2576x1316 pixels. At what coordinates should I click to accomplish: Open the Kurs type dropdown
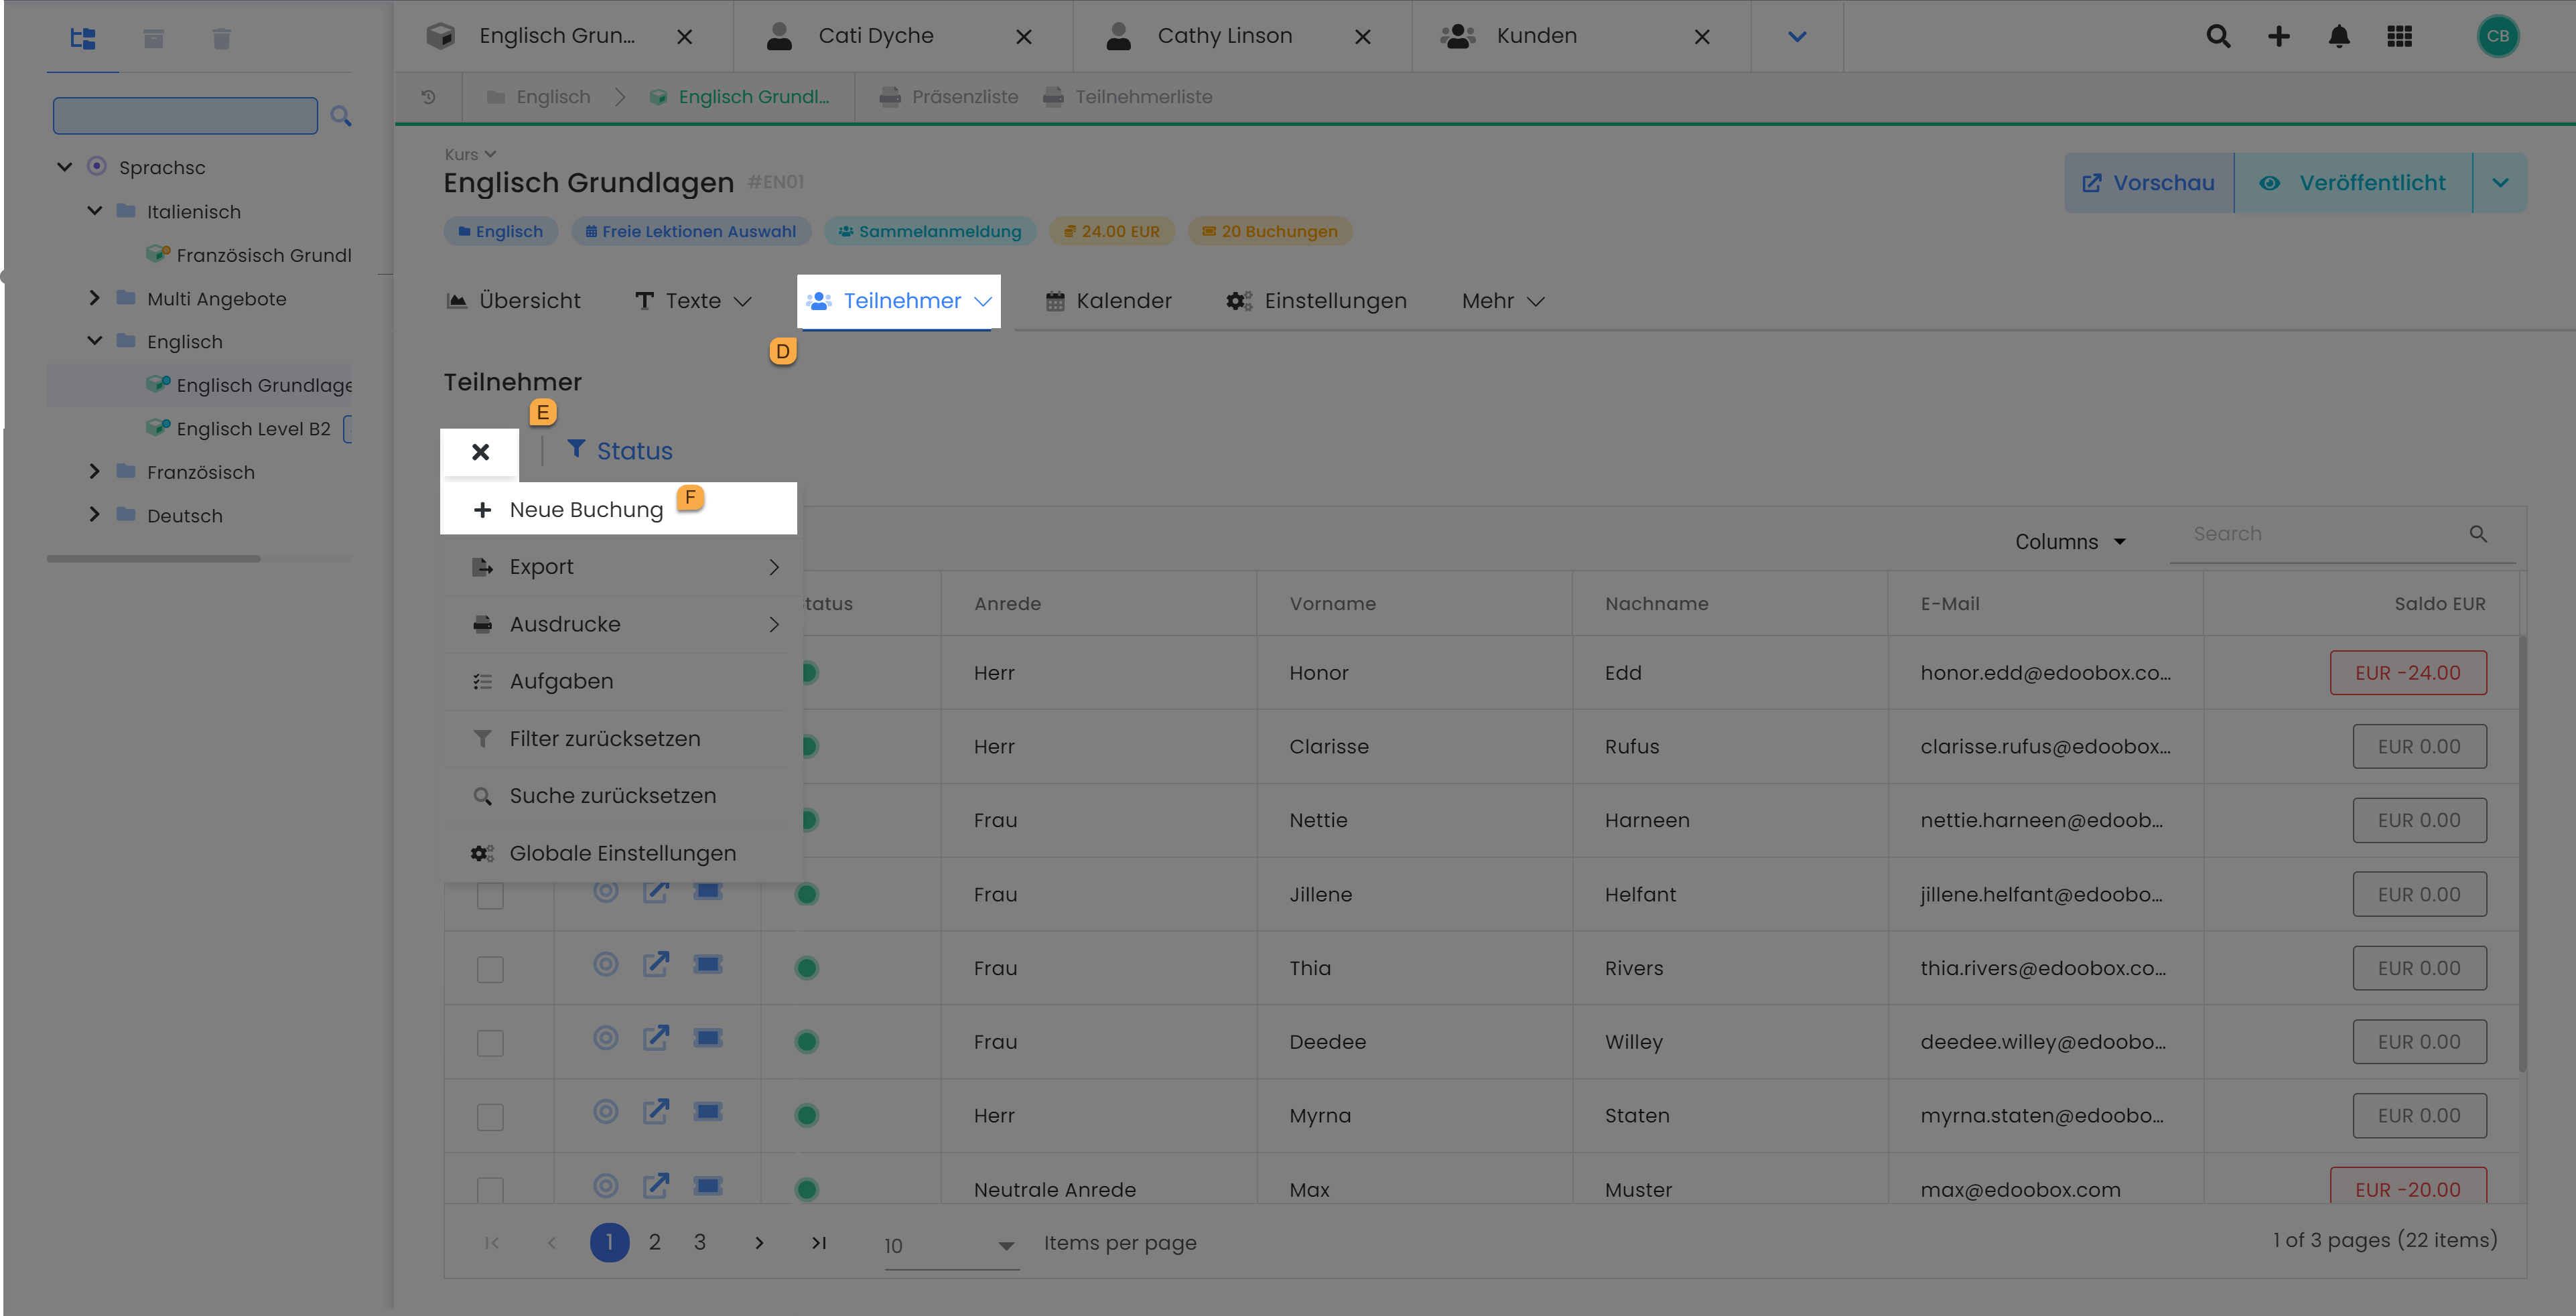click(x=470, y=154)
